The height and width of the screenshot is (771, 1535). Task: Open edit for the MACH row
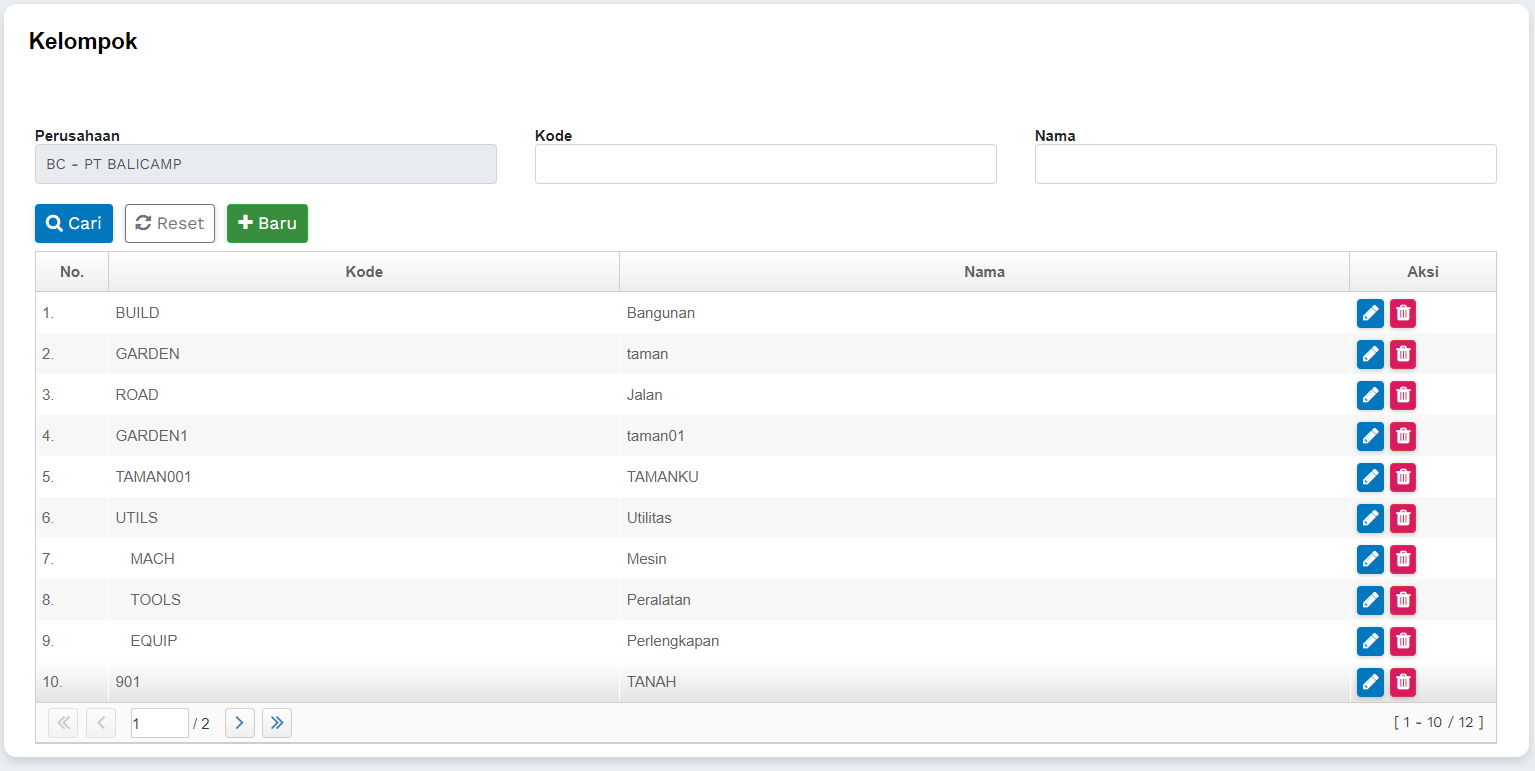(1370, 559)
